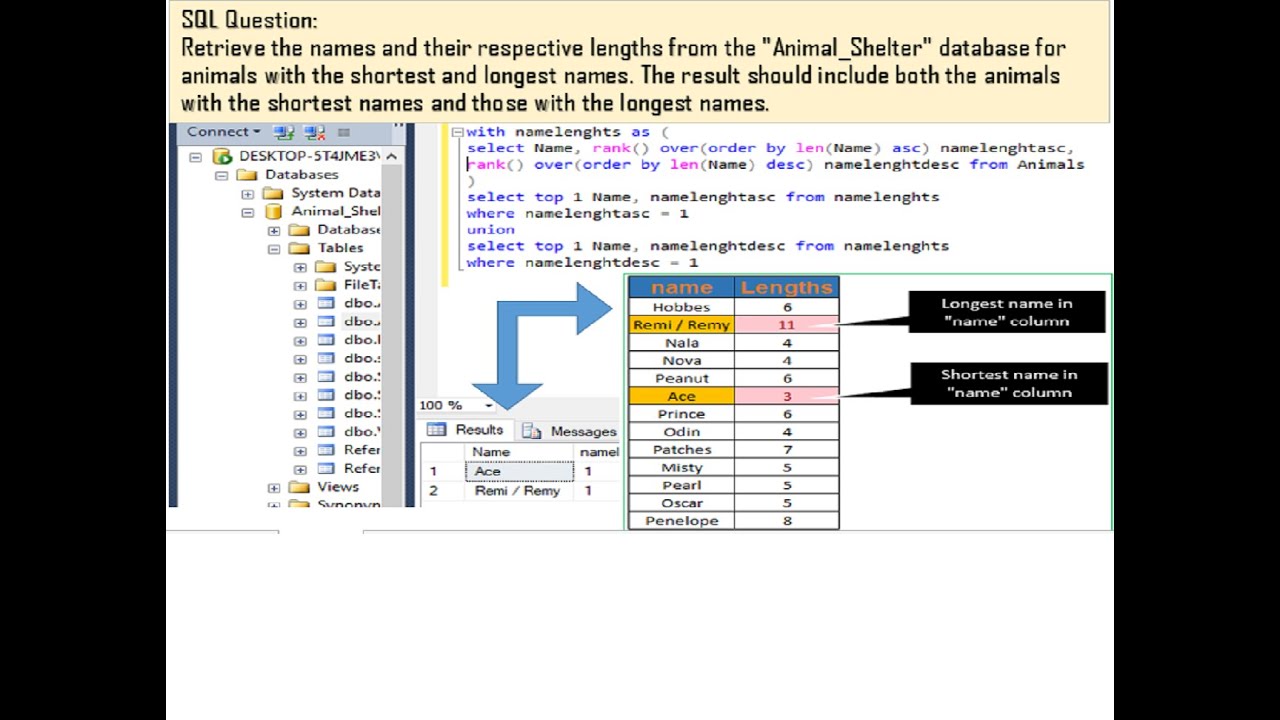Click the 'where namelenghtasc = 1' query line
The image size is (1280, 720).
[x=577, y=213]
